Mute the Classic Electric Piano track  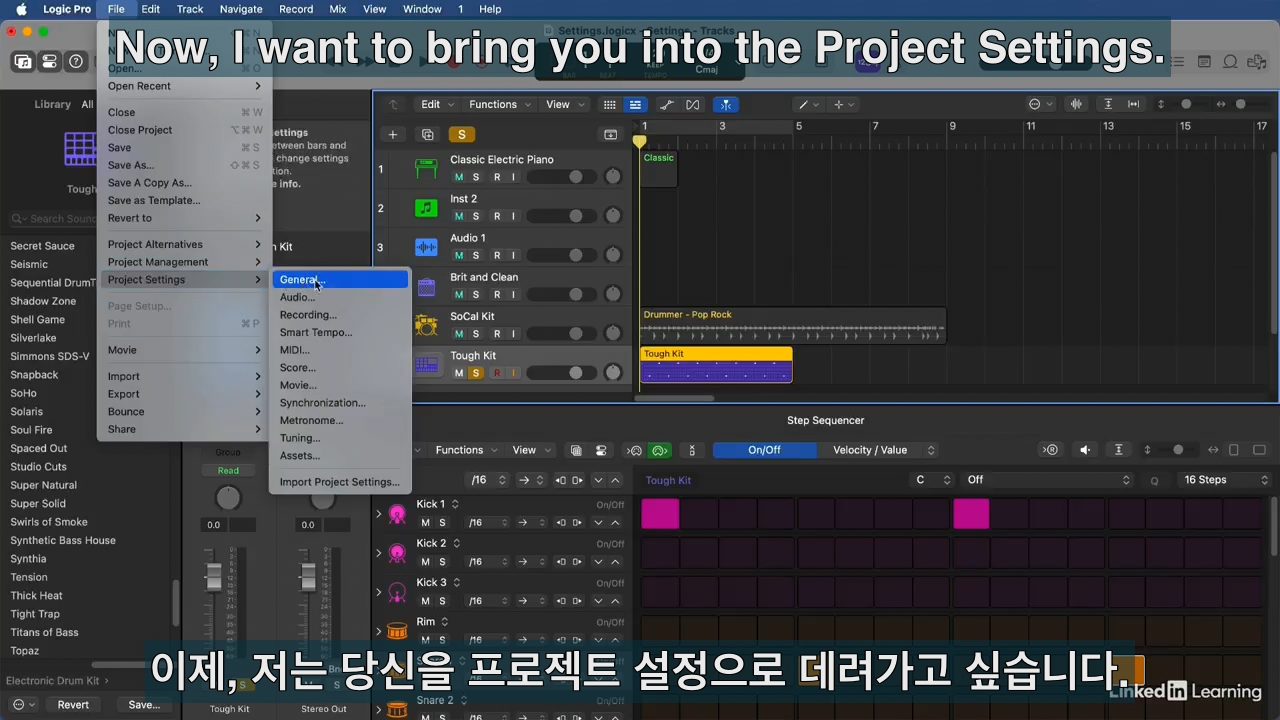click(459, 177)
